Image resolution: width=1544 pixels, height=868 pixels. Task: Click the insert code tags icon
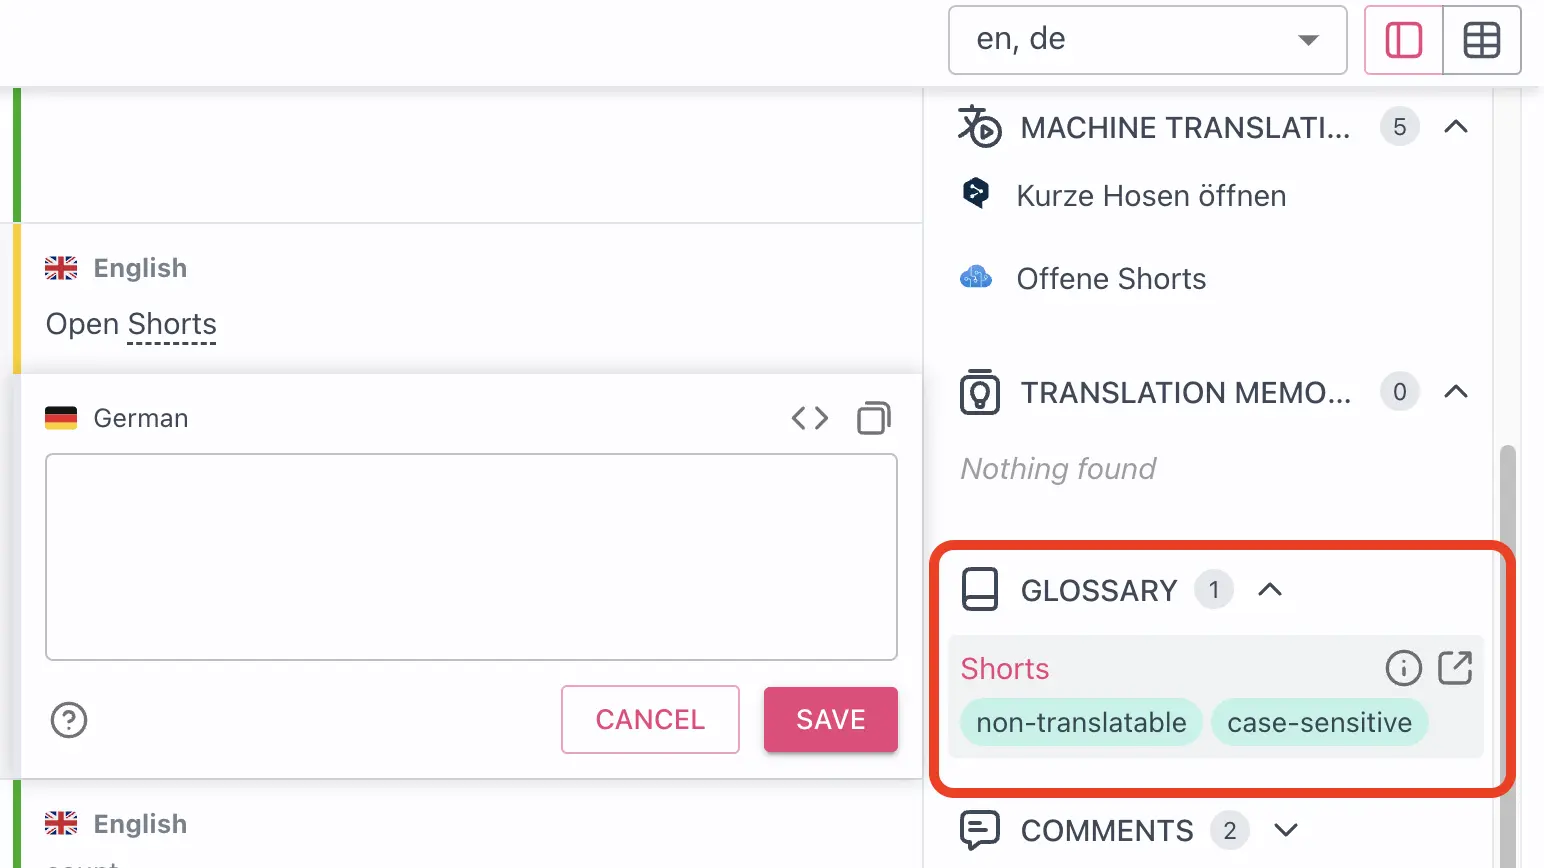pyautogui.click(x=809, y=418)
